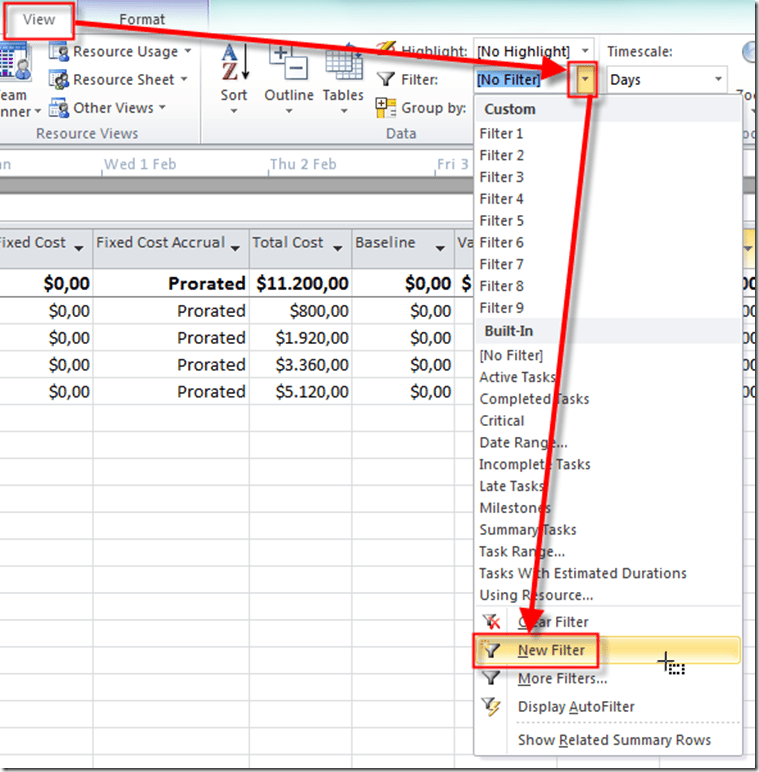759x772 pixels.
Task: Open the Outline tool icon
Action: [x=288, y=62]
